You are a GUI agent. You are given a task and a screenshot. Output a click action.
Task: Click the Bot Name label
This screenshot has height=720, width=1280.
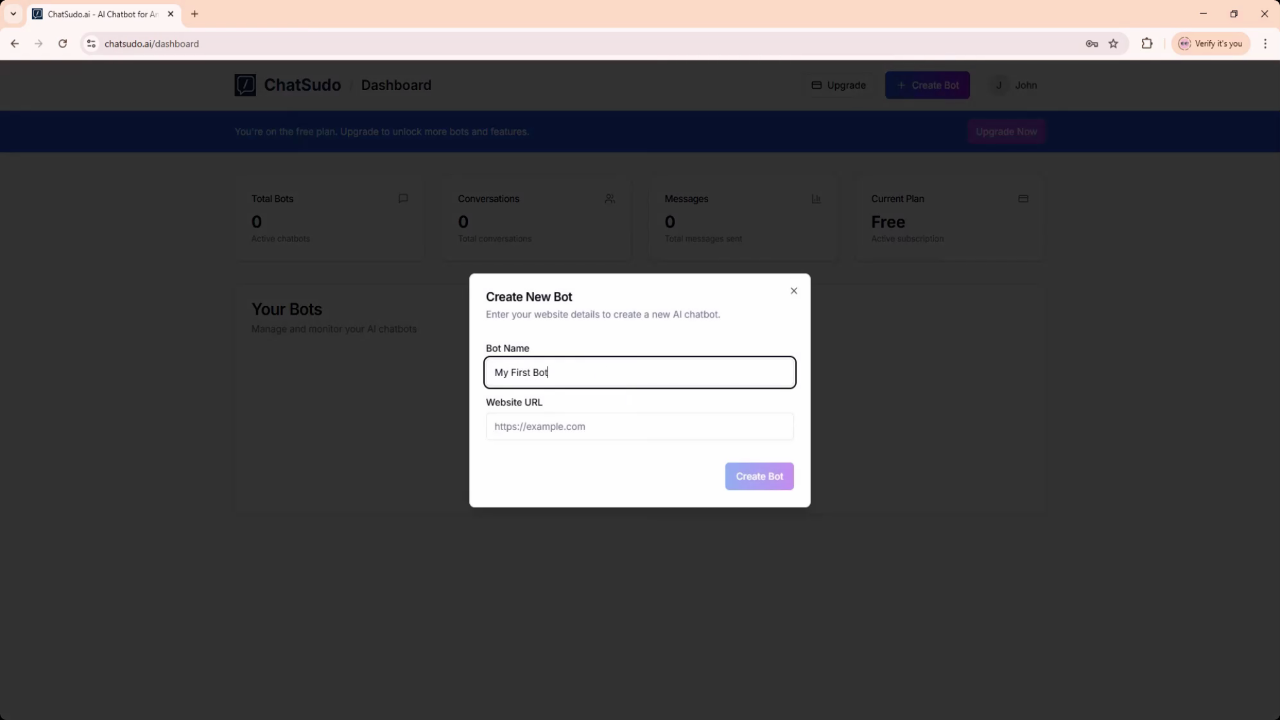(508, 348)
